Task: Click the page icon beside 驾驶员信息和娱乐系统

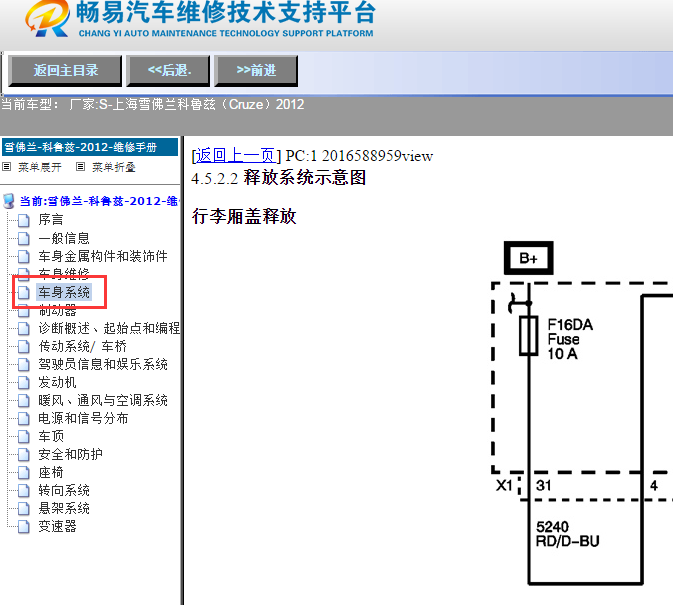Action: coord(24,364)
